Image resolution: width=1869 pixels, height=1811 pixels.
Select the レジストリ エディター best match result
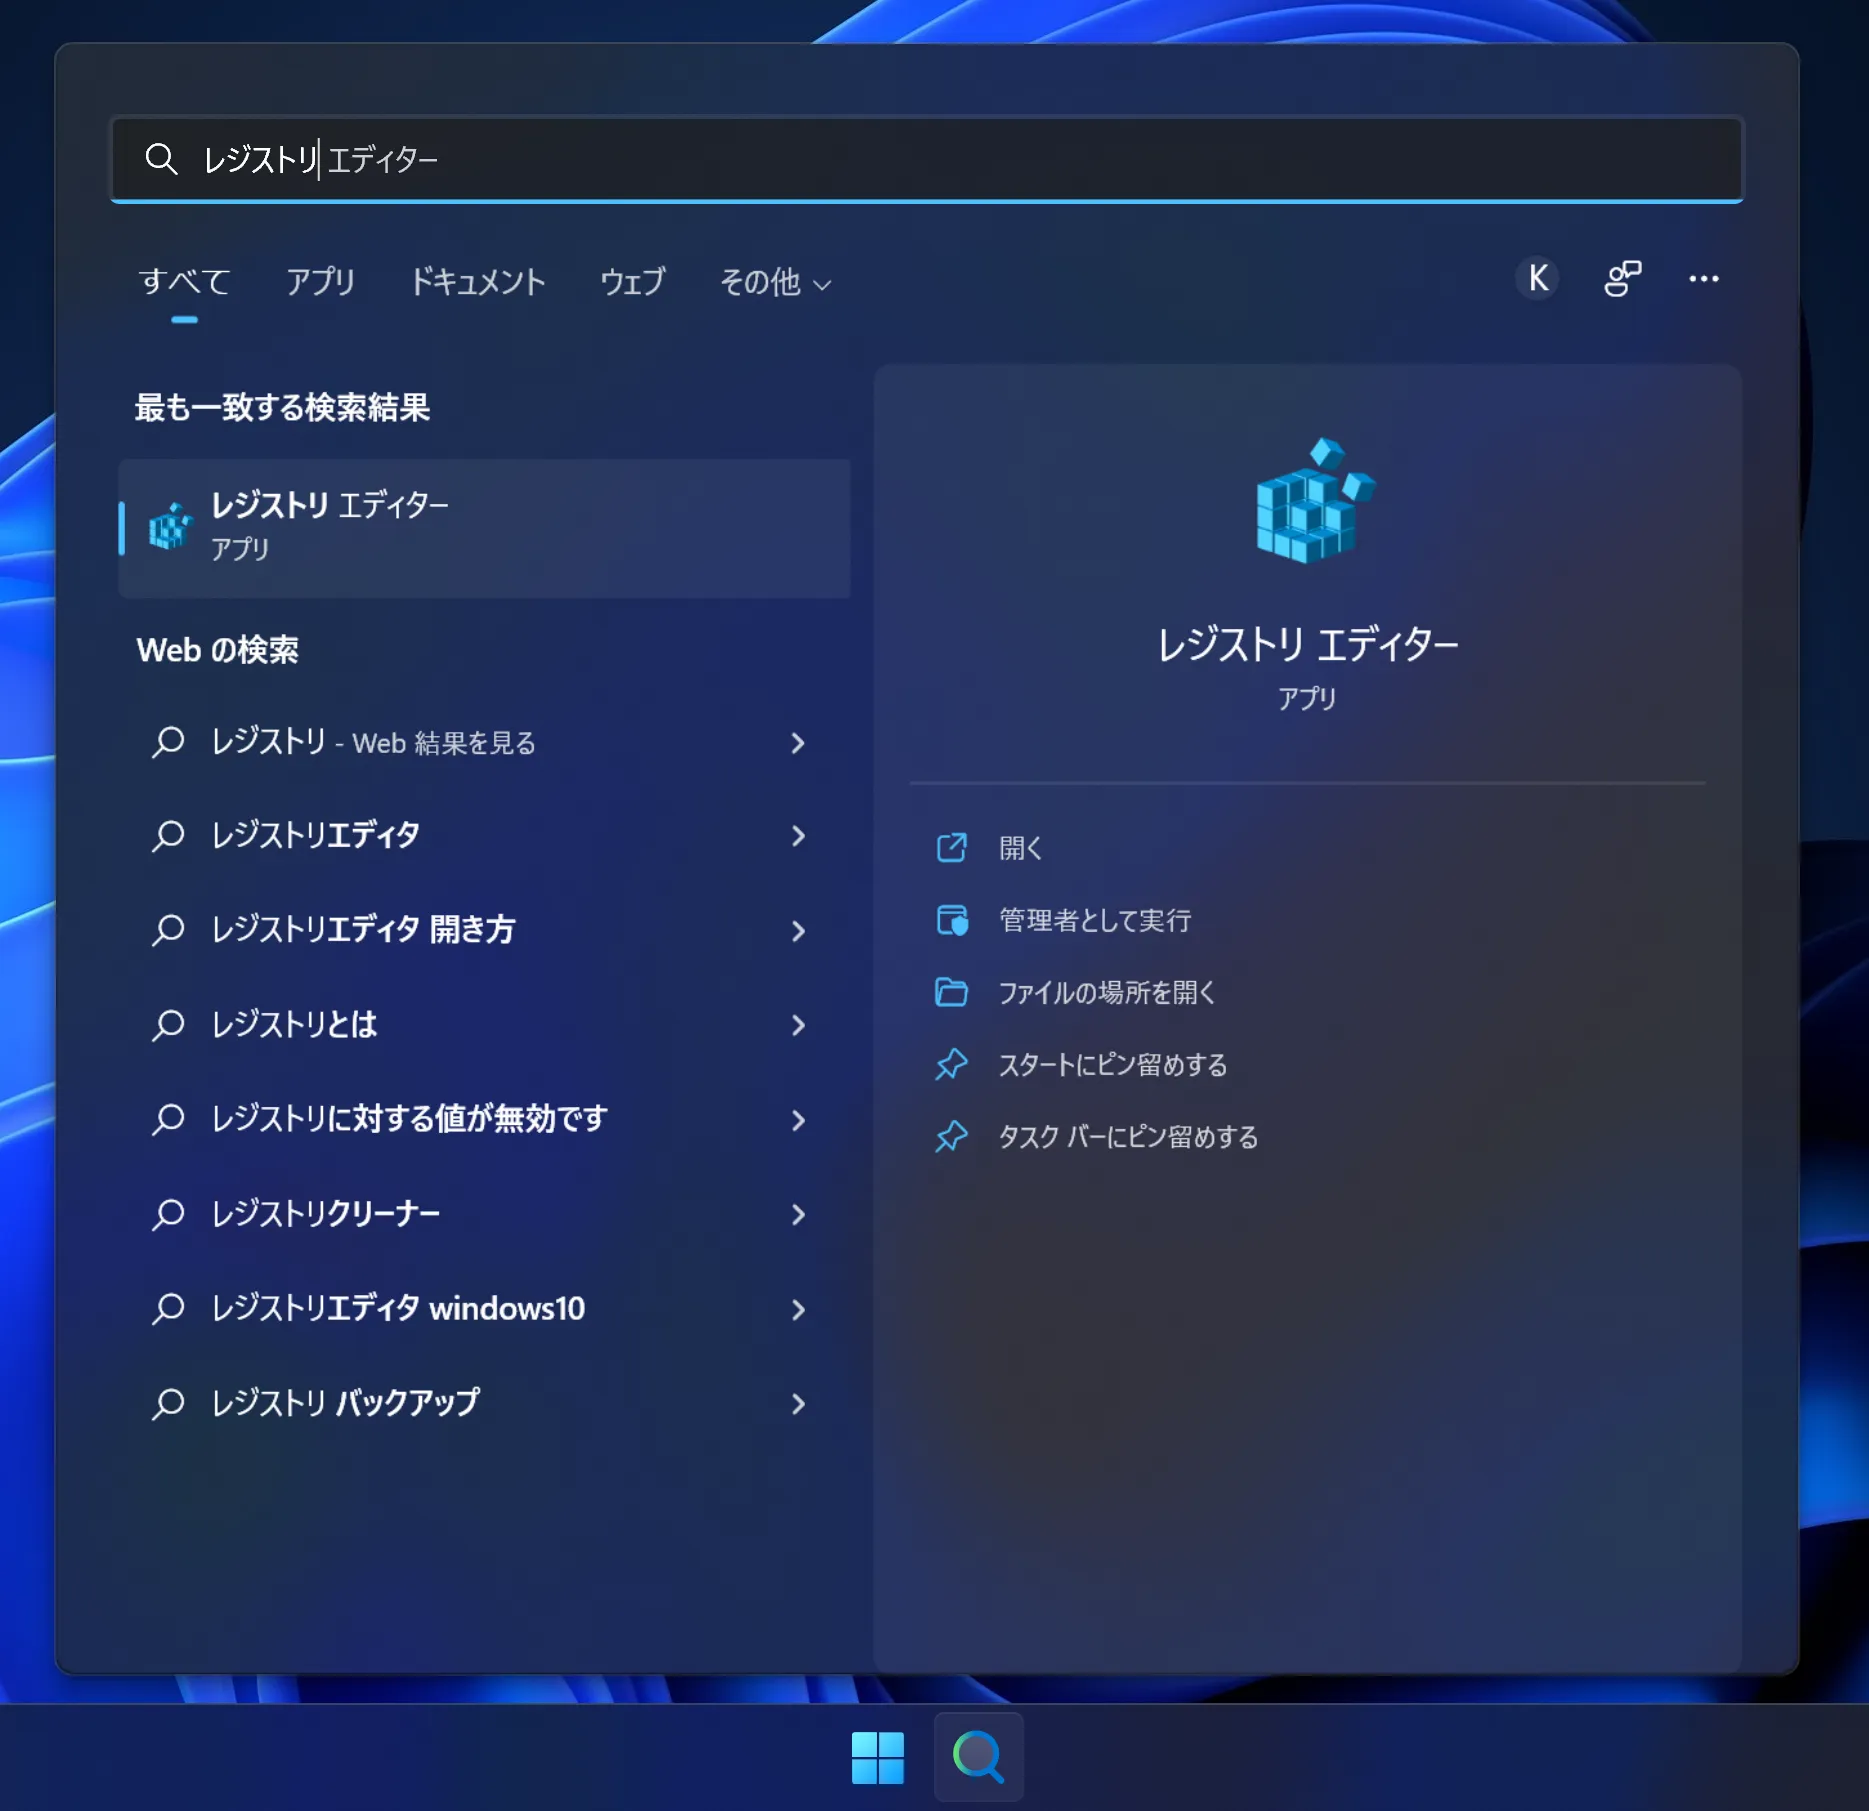(484, 528)
